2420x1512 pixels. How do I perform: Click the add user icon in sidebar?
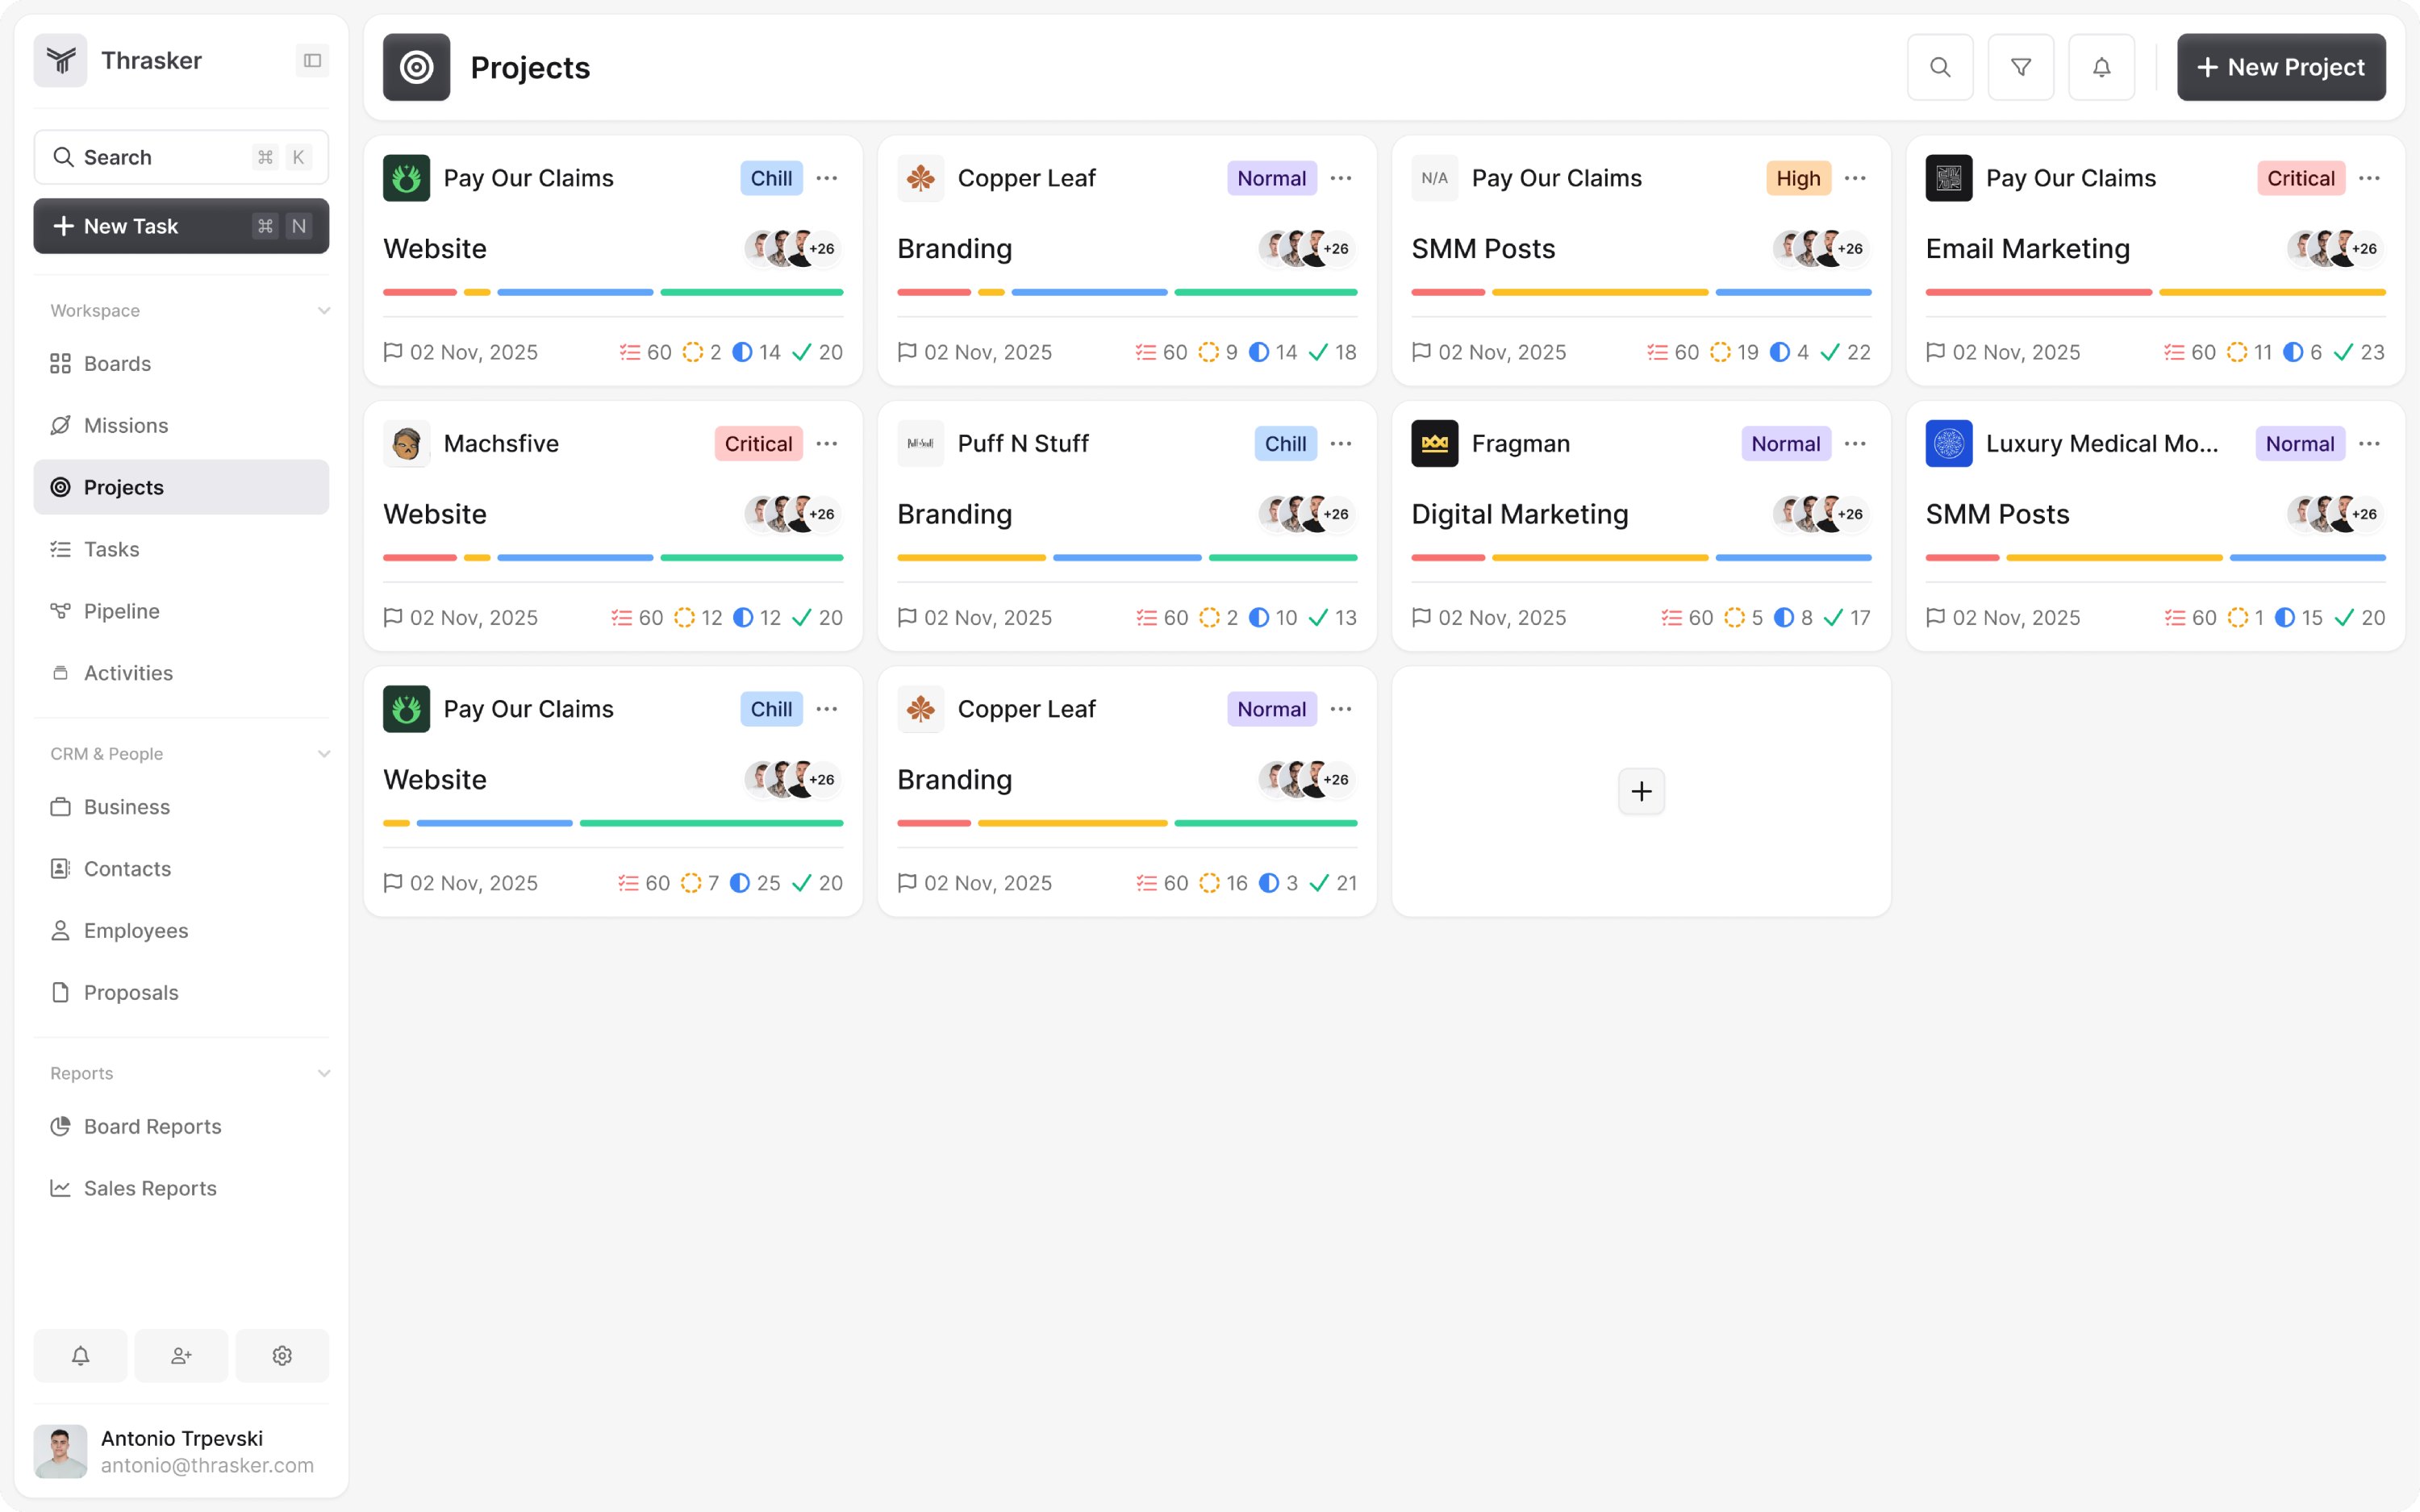point(181,1355)
